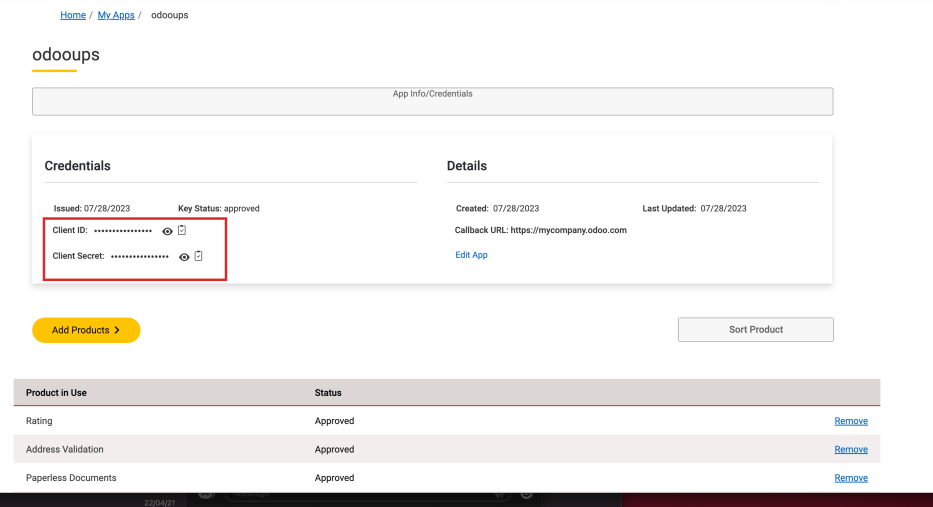Click the Edit App link

[471, 255]
